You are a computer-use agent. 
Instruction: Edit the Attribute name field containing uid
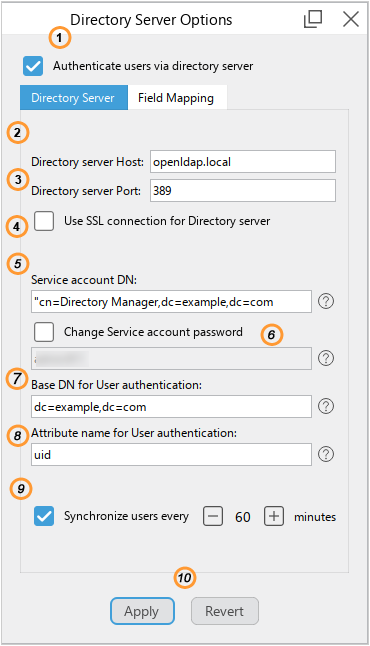click(x=171, y=454)
